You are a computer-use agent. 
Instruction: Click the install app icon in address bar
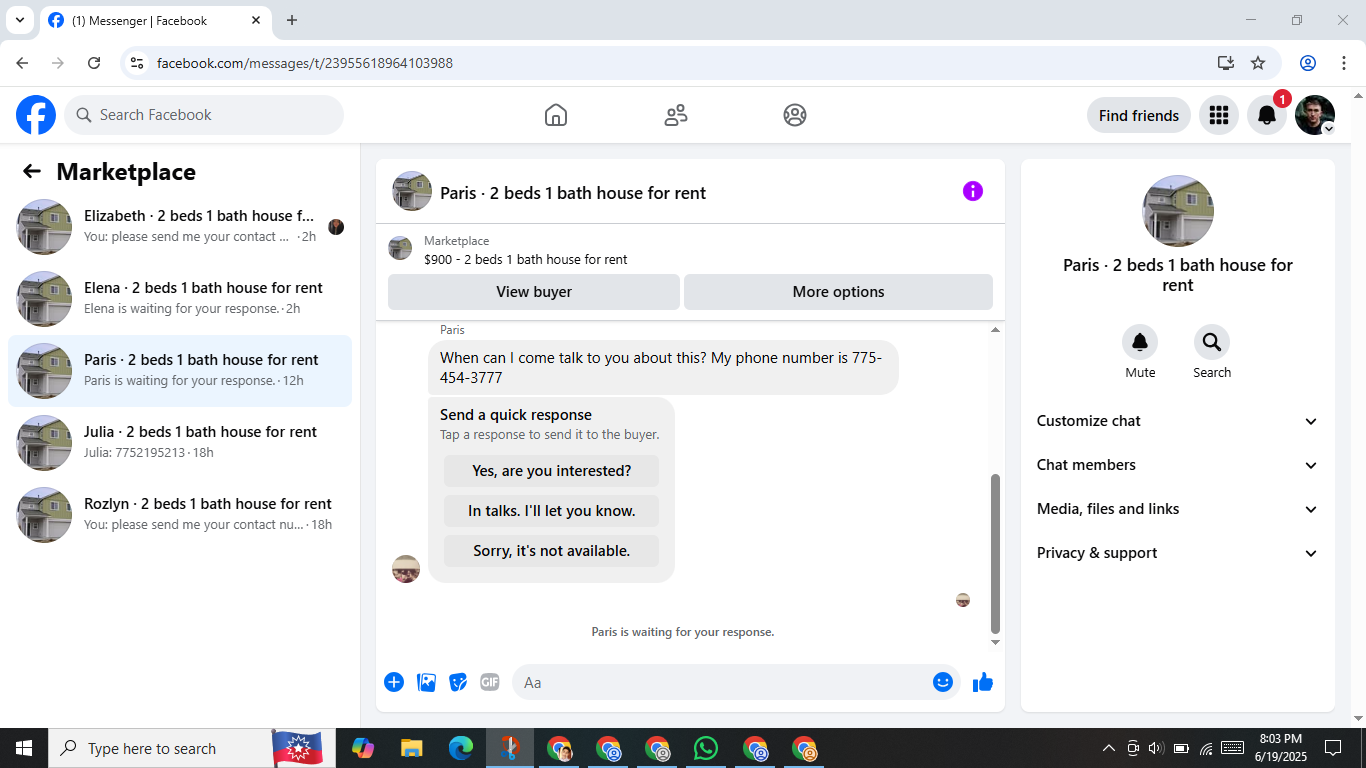pyautogui.click(x=1226, y=63)
